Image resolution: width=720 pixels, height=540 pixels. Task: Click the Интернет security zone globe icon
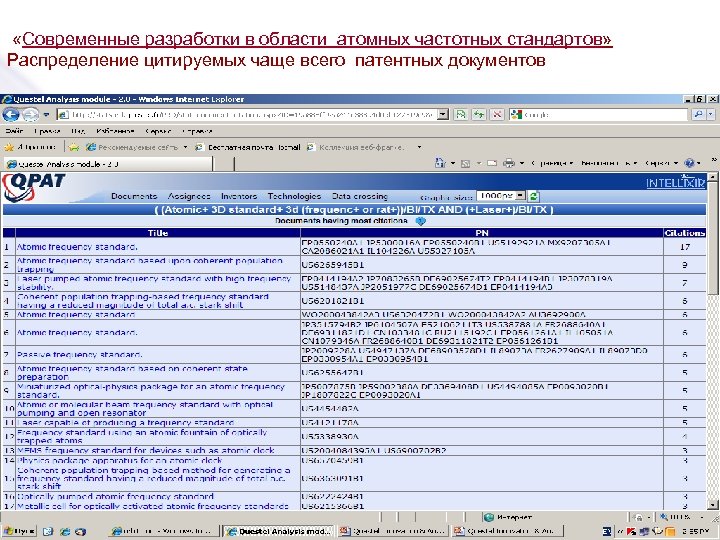click(489, 518)
